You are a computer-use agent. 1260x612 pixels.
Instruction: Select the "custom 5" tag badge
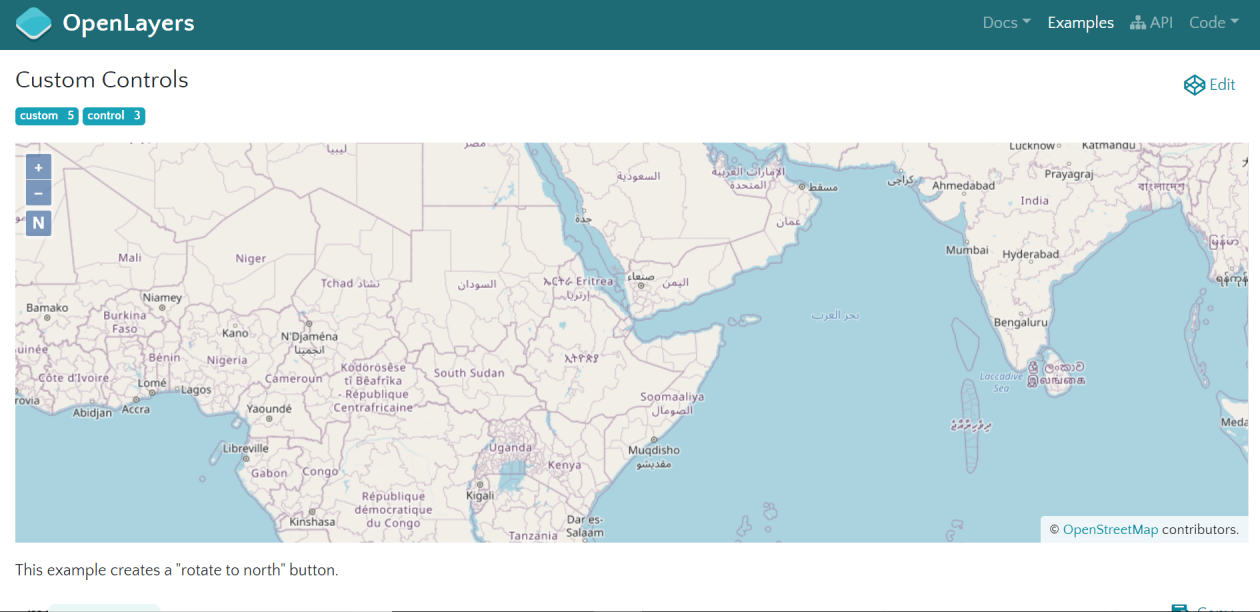pyautogui.click(x=46, y=115)
